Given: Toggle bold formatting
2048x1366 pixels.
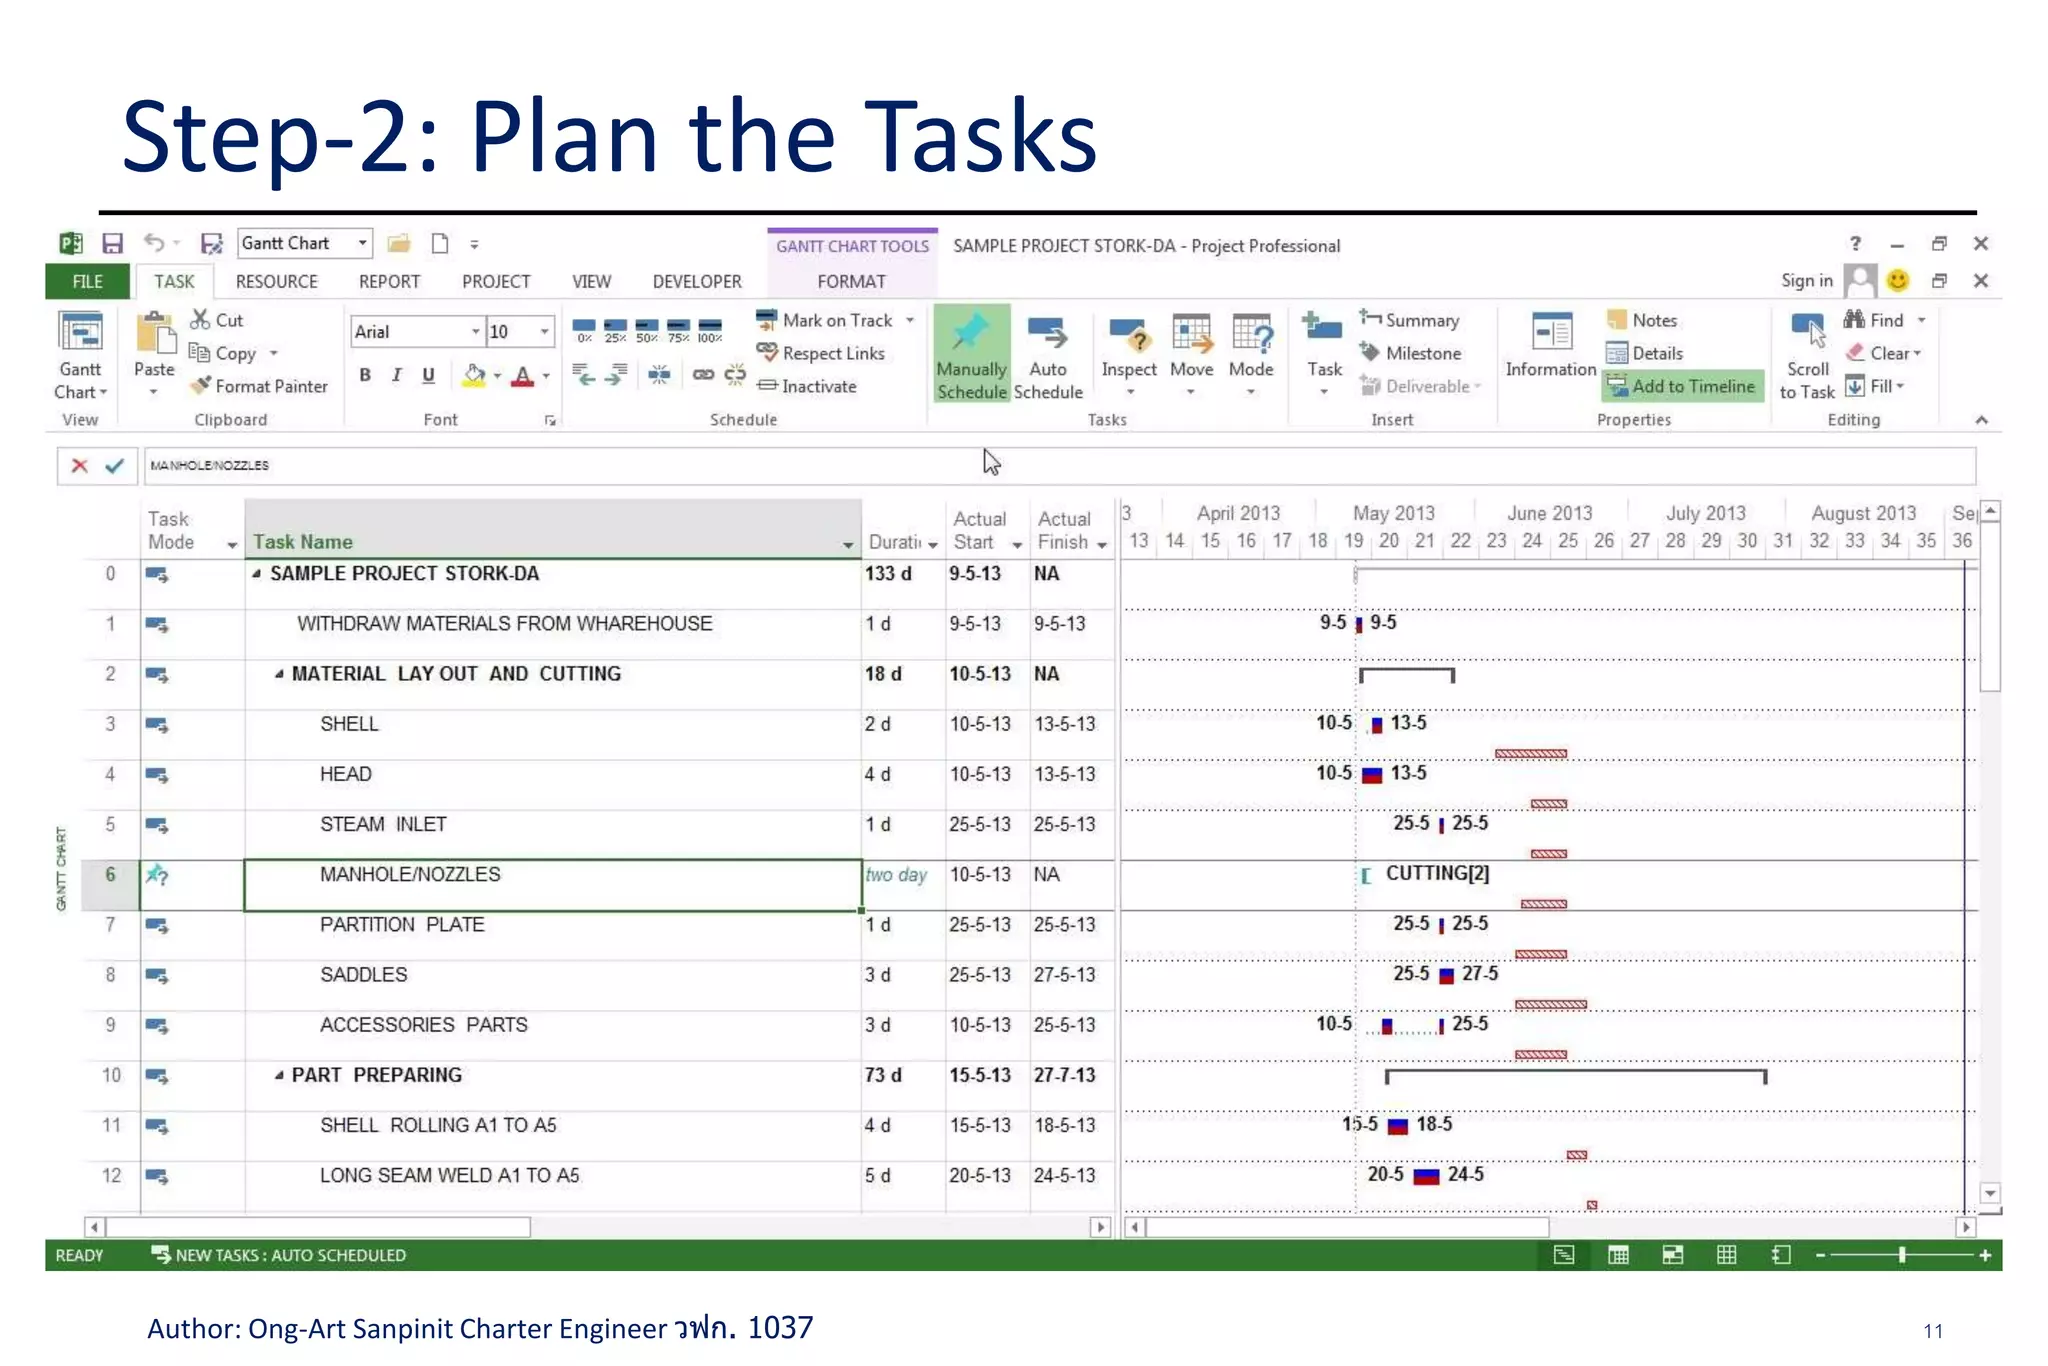Looking at the screenshot, I should click(365, 375).
